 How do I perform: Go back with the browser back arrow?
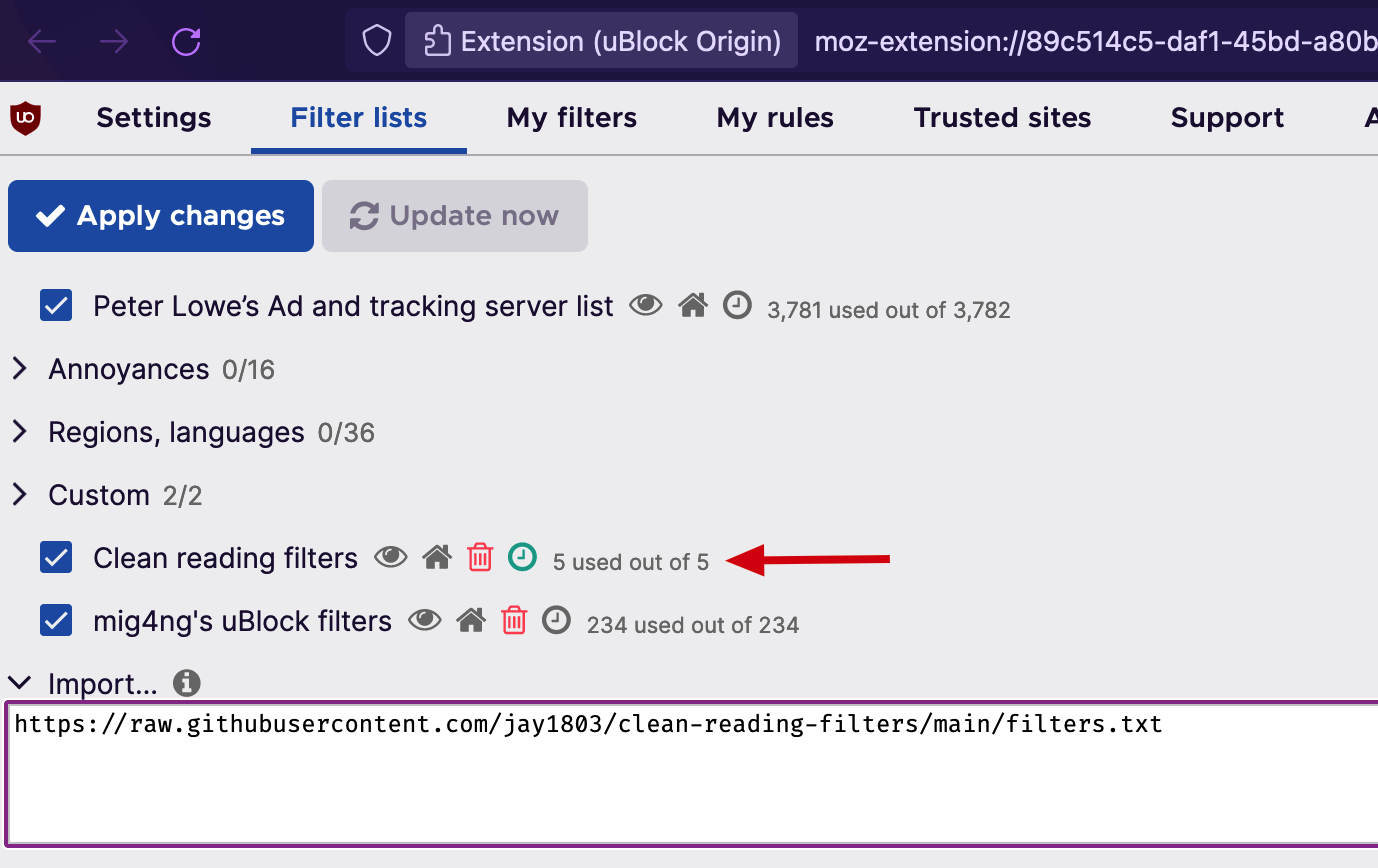42,41
